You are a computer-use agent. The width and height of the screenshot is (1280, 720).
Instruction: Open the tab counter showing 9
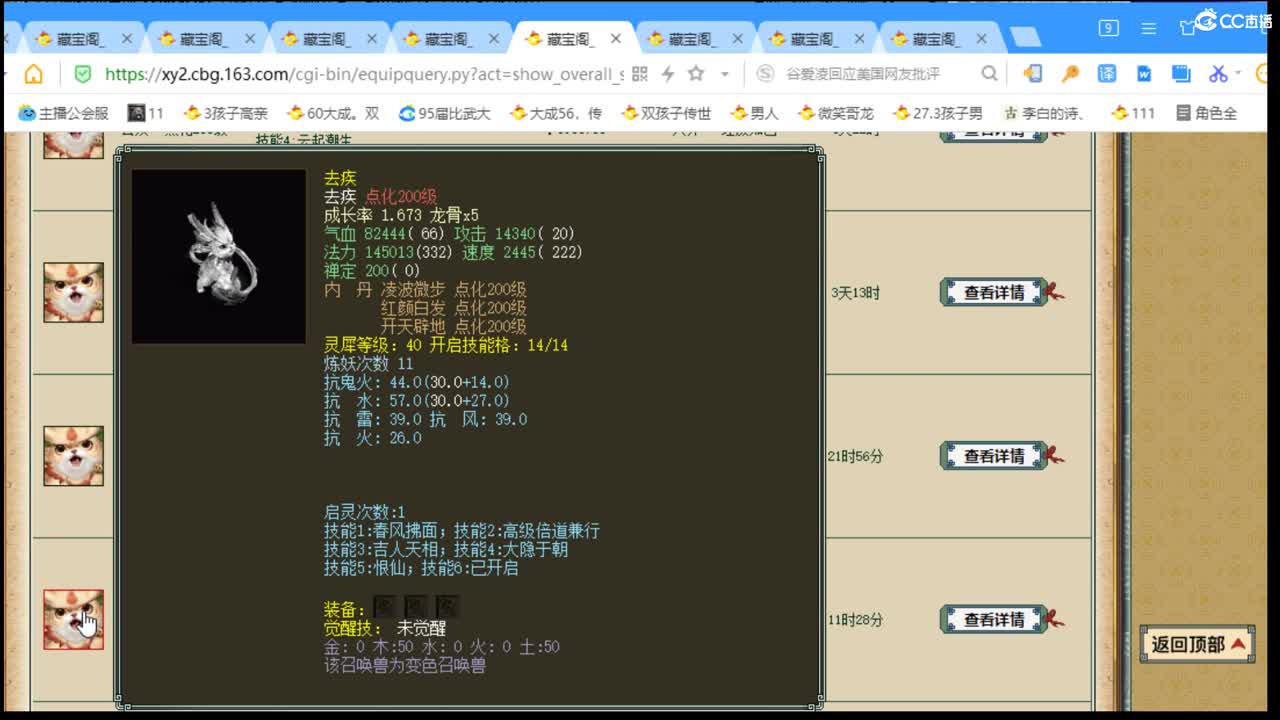1108,28
